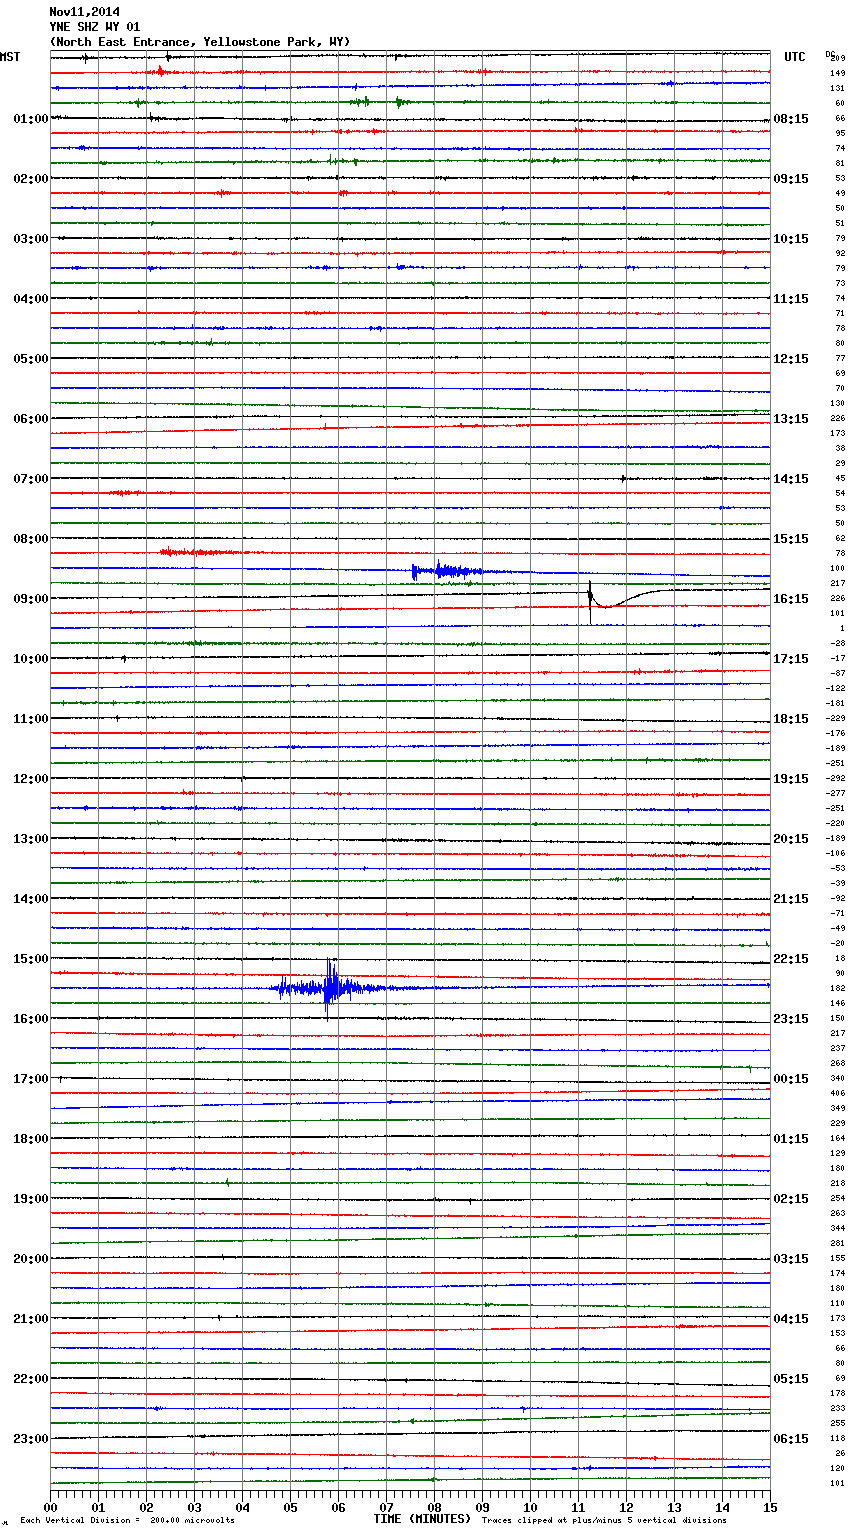Select the 09:00 MST time label
Screen dimensions: 850x1534
click(x=30, y=599)
